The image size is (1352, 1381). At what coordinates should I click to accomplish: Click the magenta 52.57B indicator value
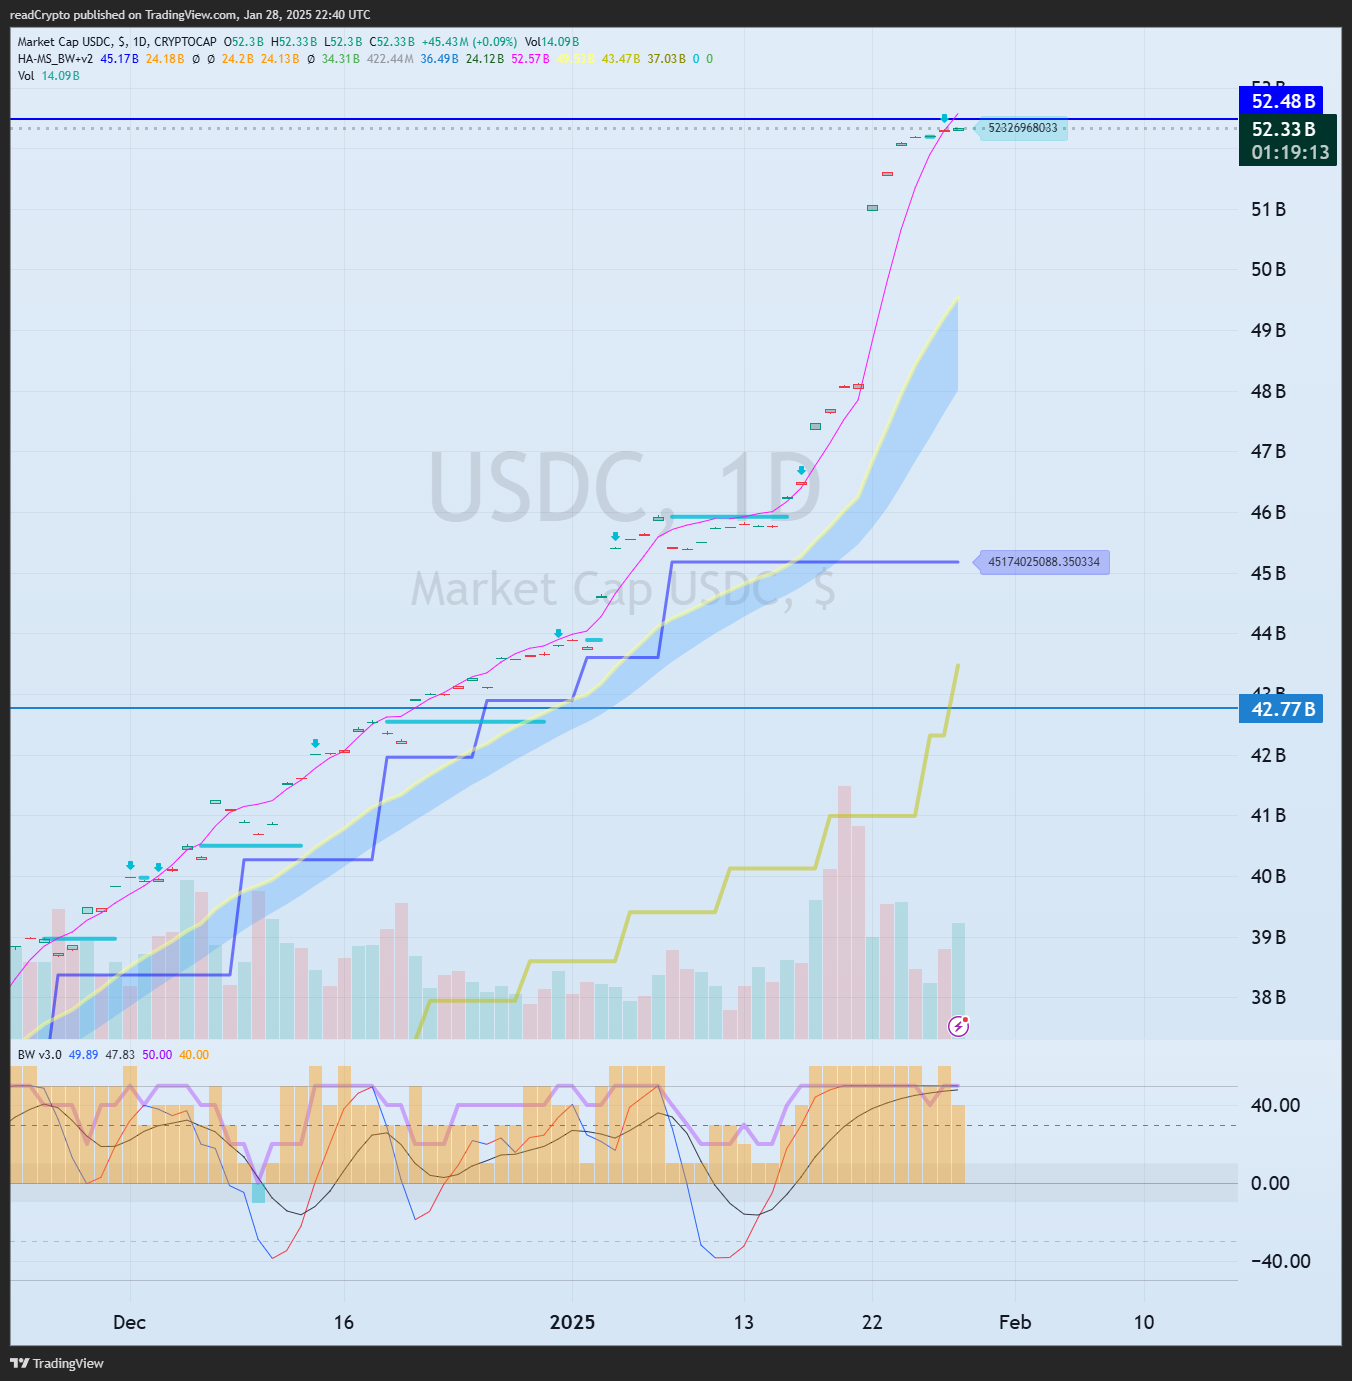[x=530, y=59]
